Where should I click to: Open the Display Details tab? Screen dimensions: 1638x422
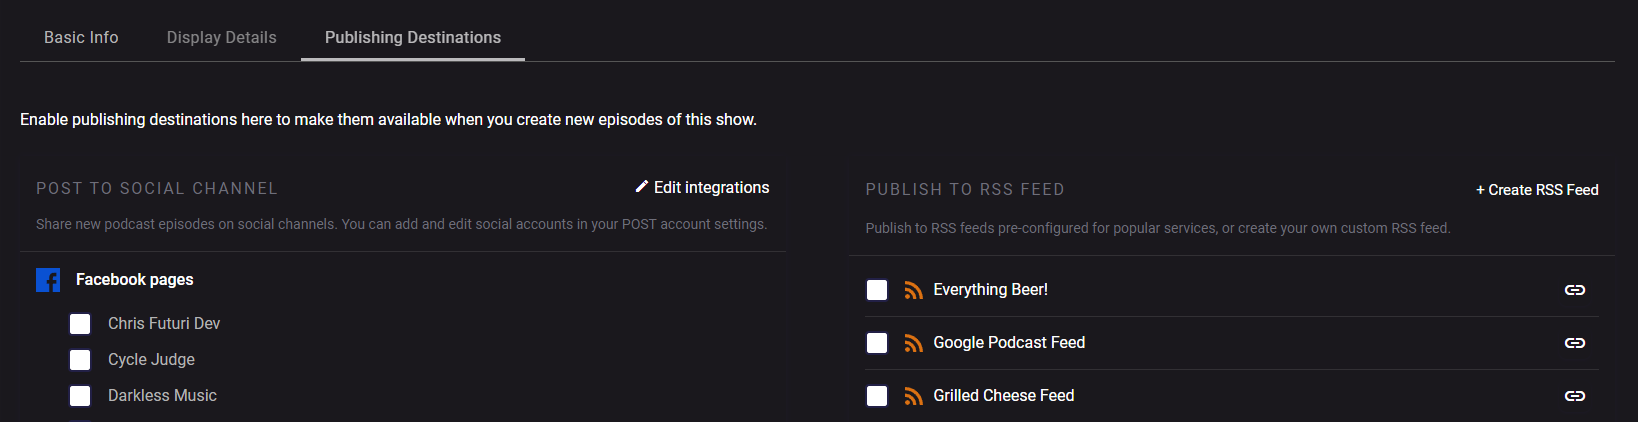(x=221, y=38)
